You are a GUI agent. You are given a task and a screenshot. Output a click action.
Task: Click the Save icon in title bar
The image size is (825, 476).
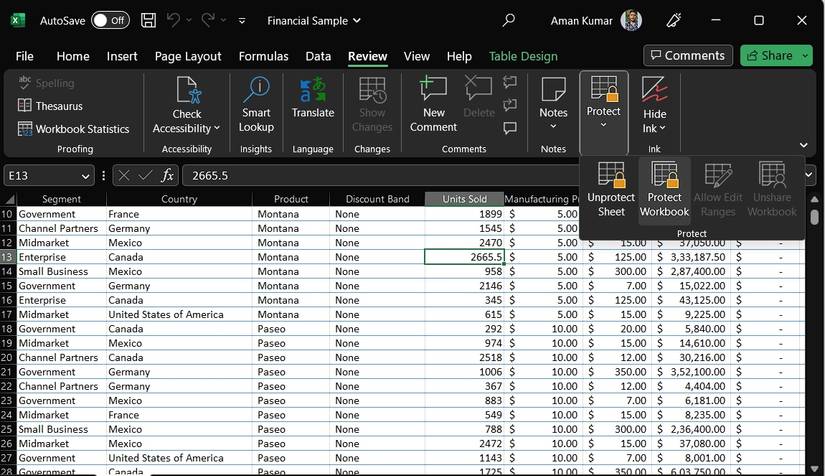pos(148,20)
